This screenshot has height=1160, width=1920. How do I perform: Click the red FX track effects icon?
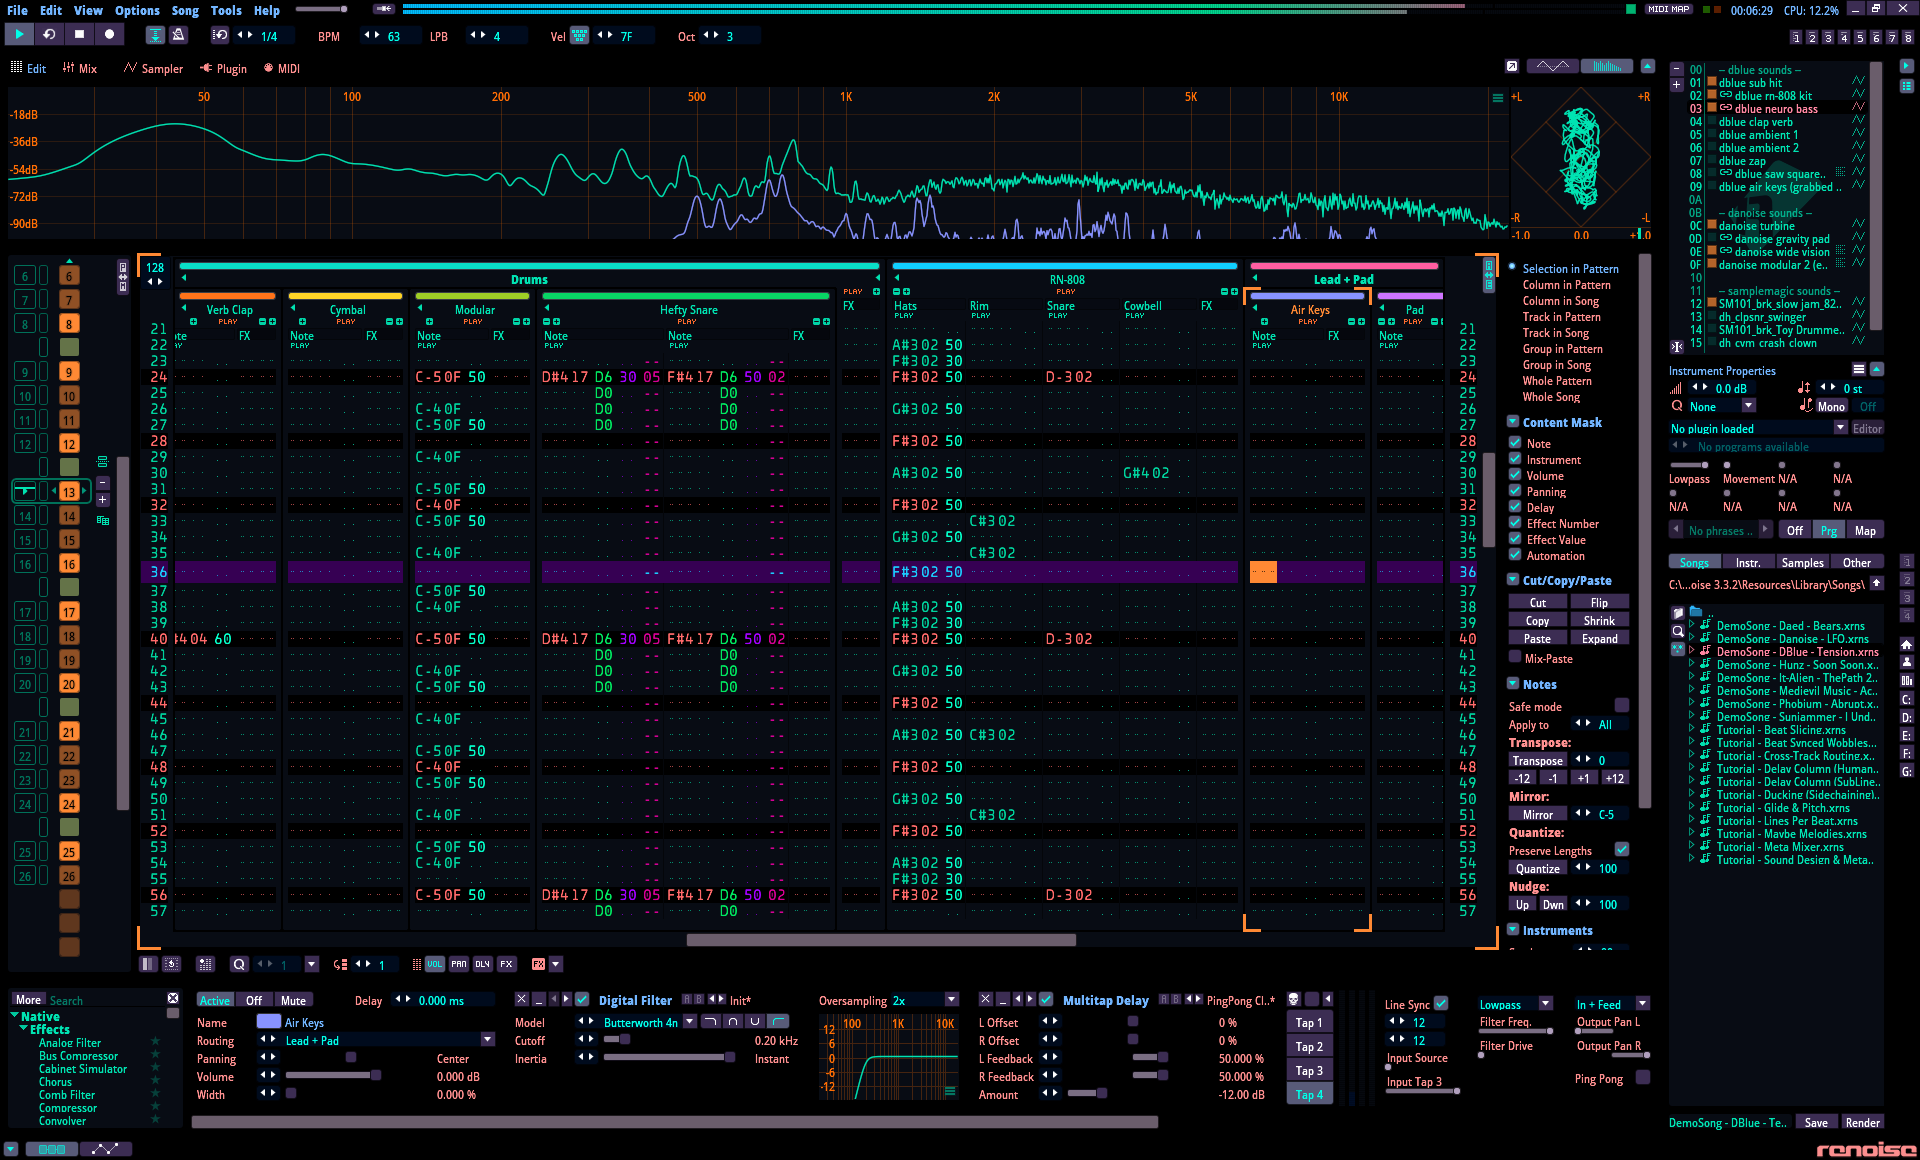tap(539, 964)
